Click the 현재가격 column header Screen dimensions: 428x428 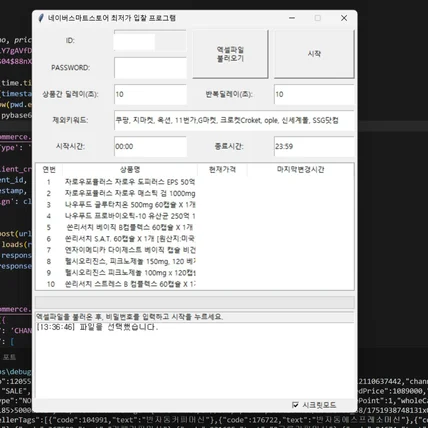(222, 169)
